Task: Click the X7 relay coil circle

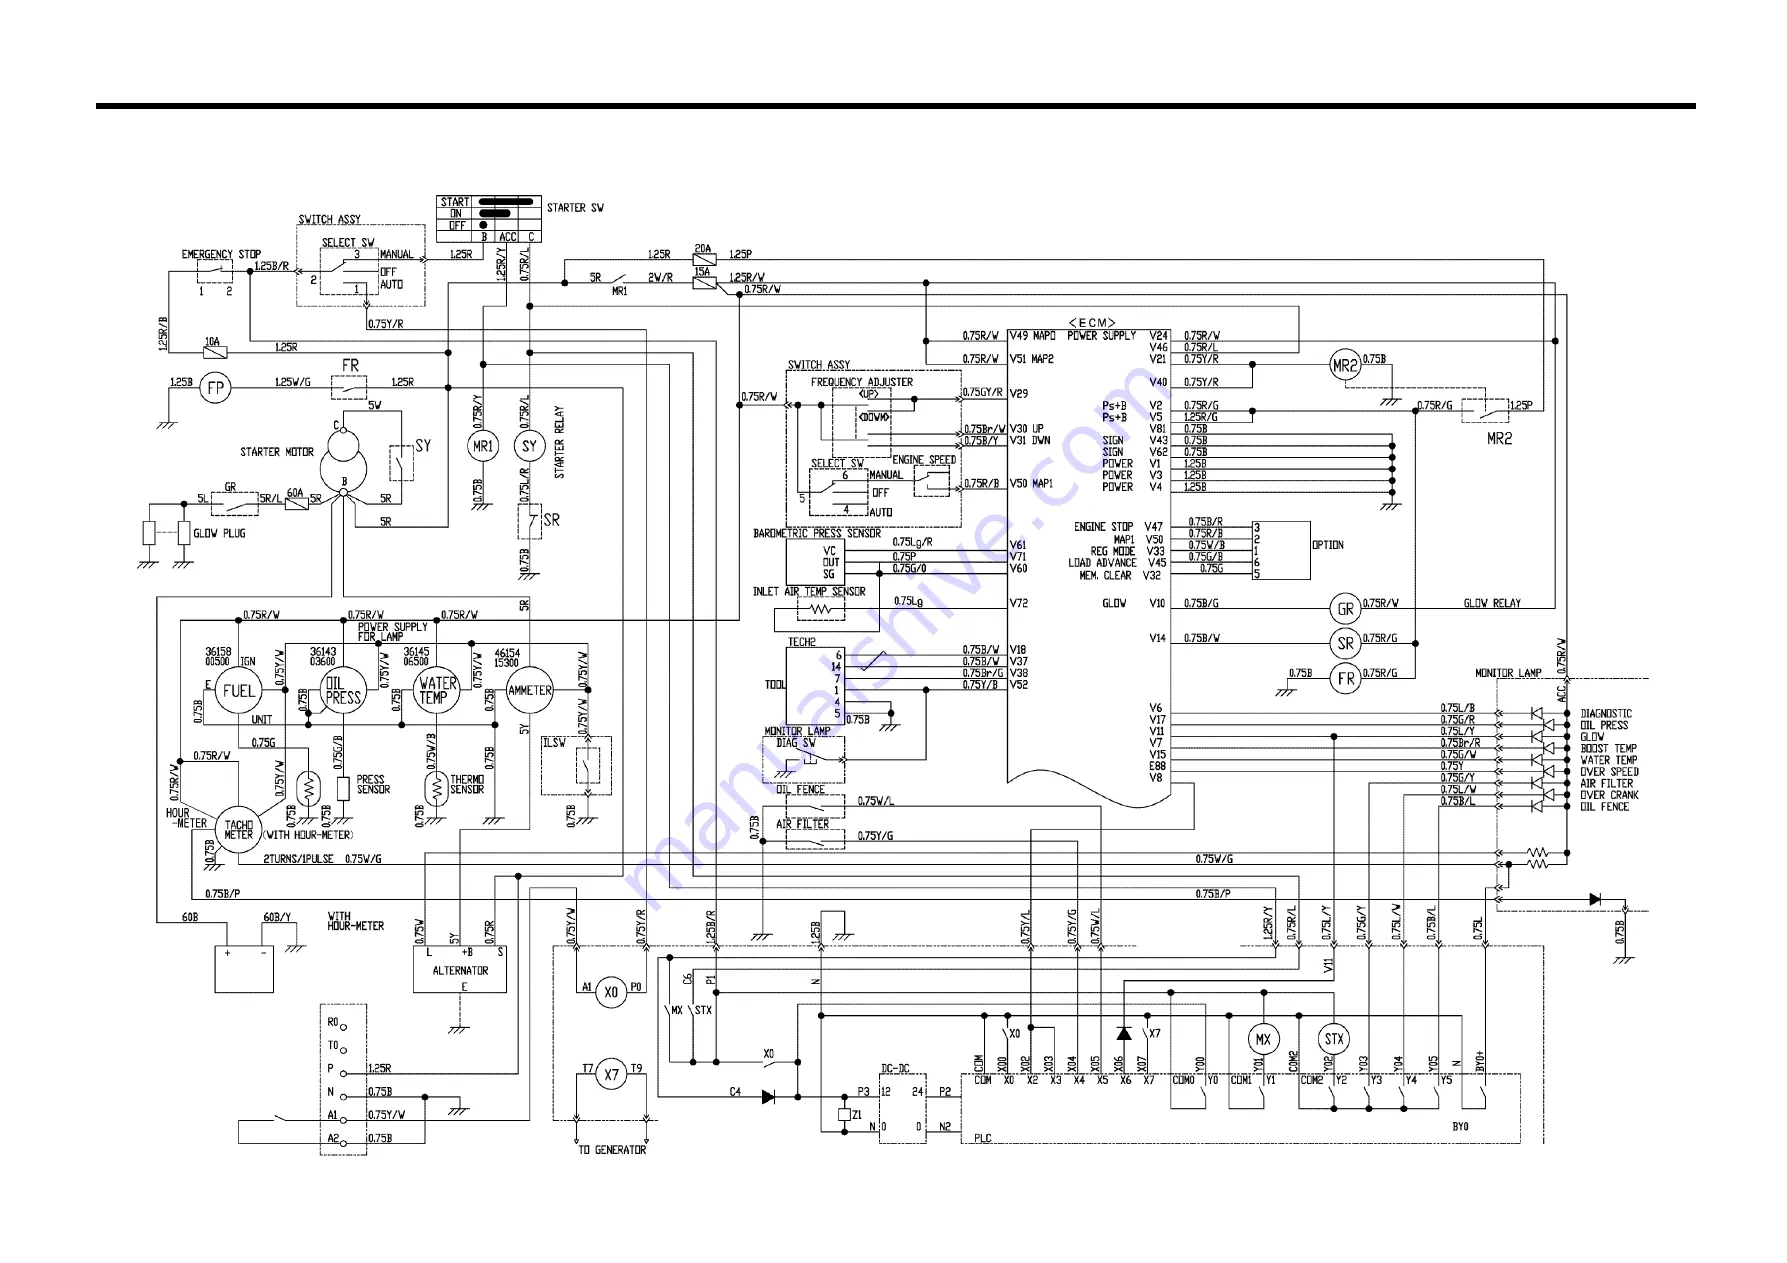Action: coord(611,1075)
